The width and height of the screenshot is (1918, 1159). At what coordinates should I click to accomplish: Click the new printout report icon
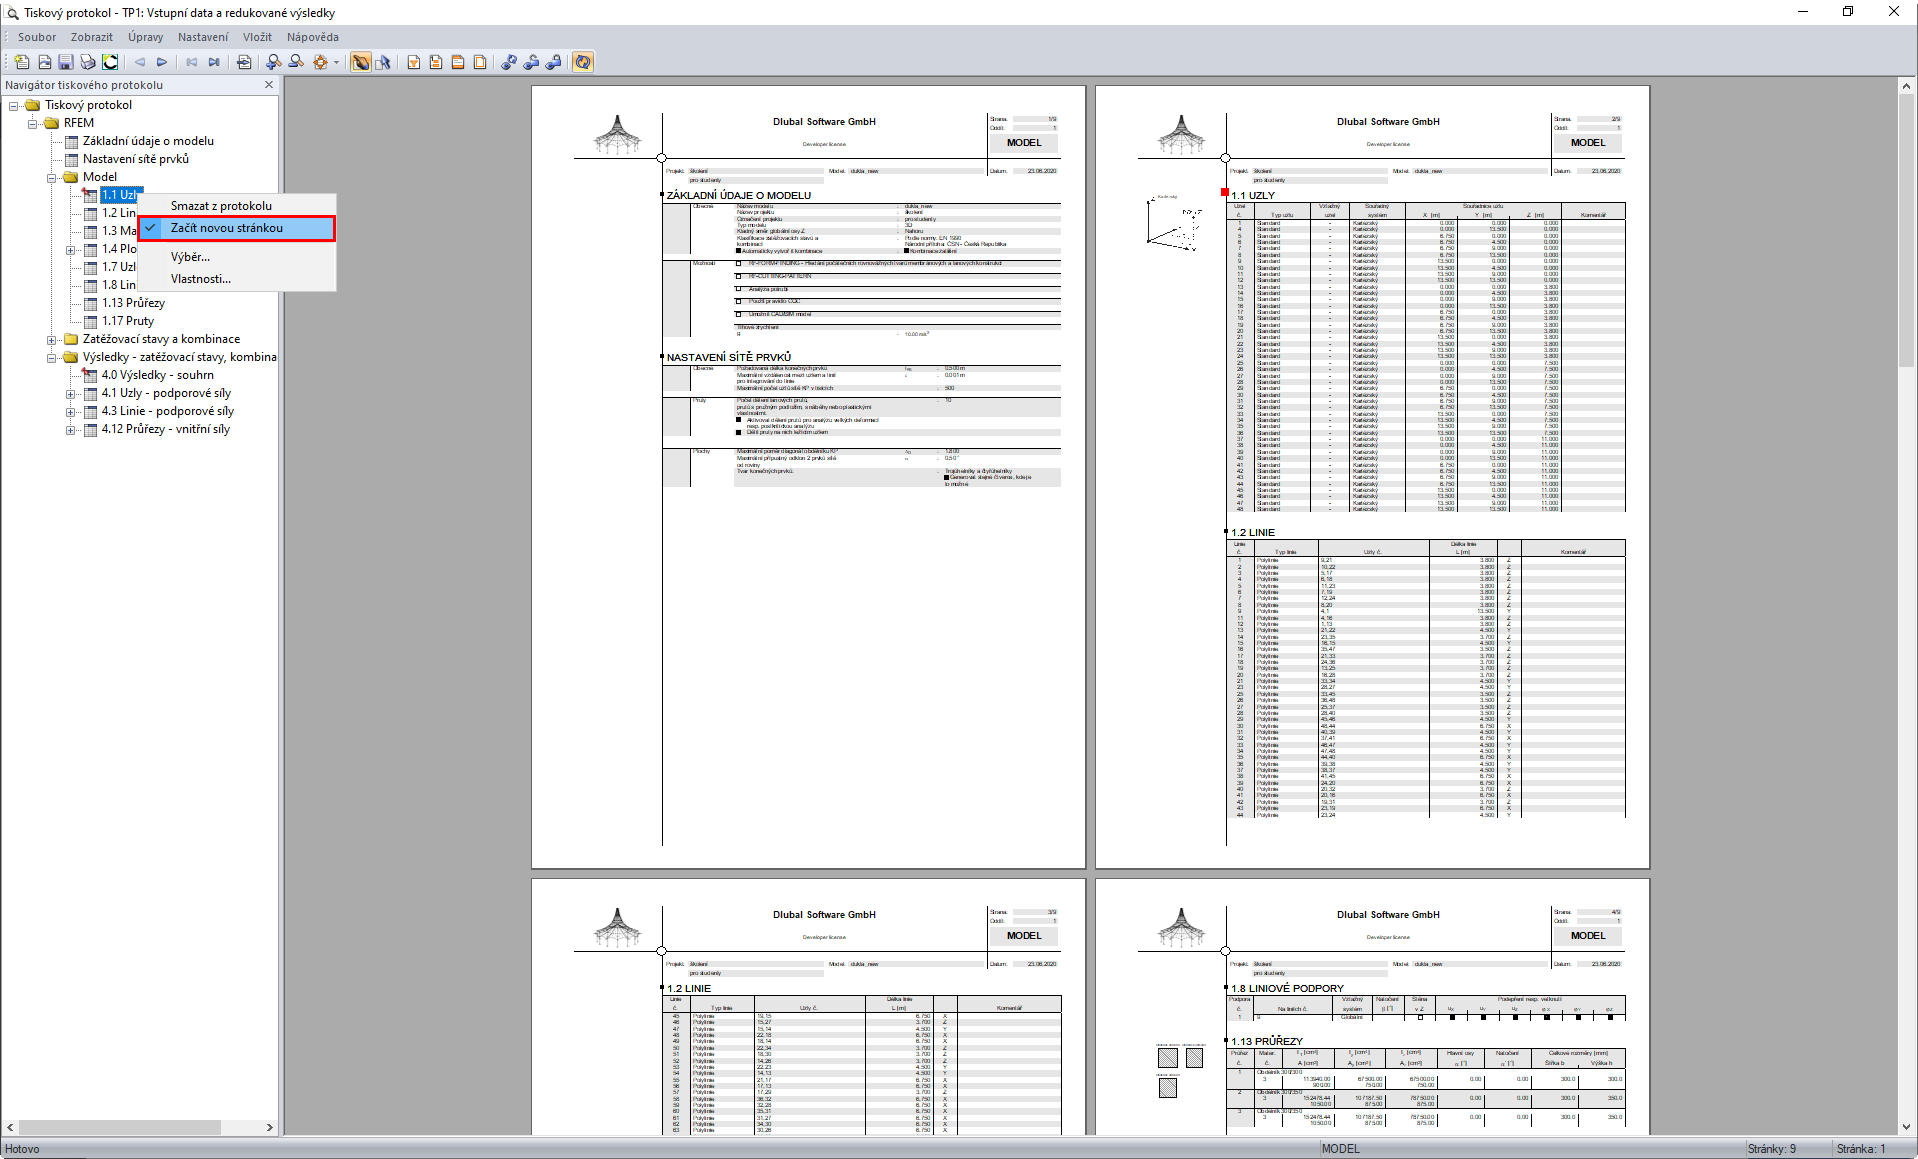point(22,62)
